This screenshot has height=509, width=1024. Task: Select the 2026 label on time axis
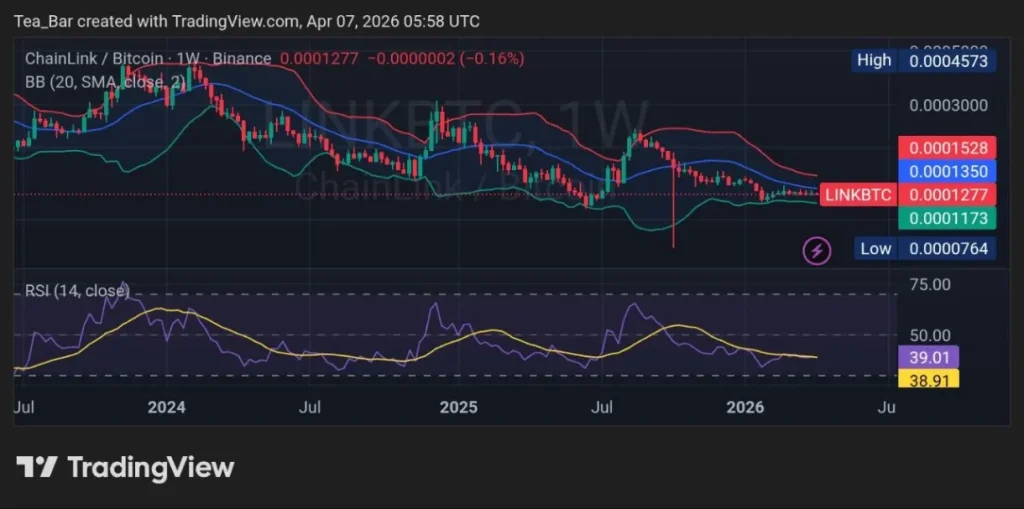(745, 407)
